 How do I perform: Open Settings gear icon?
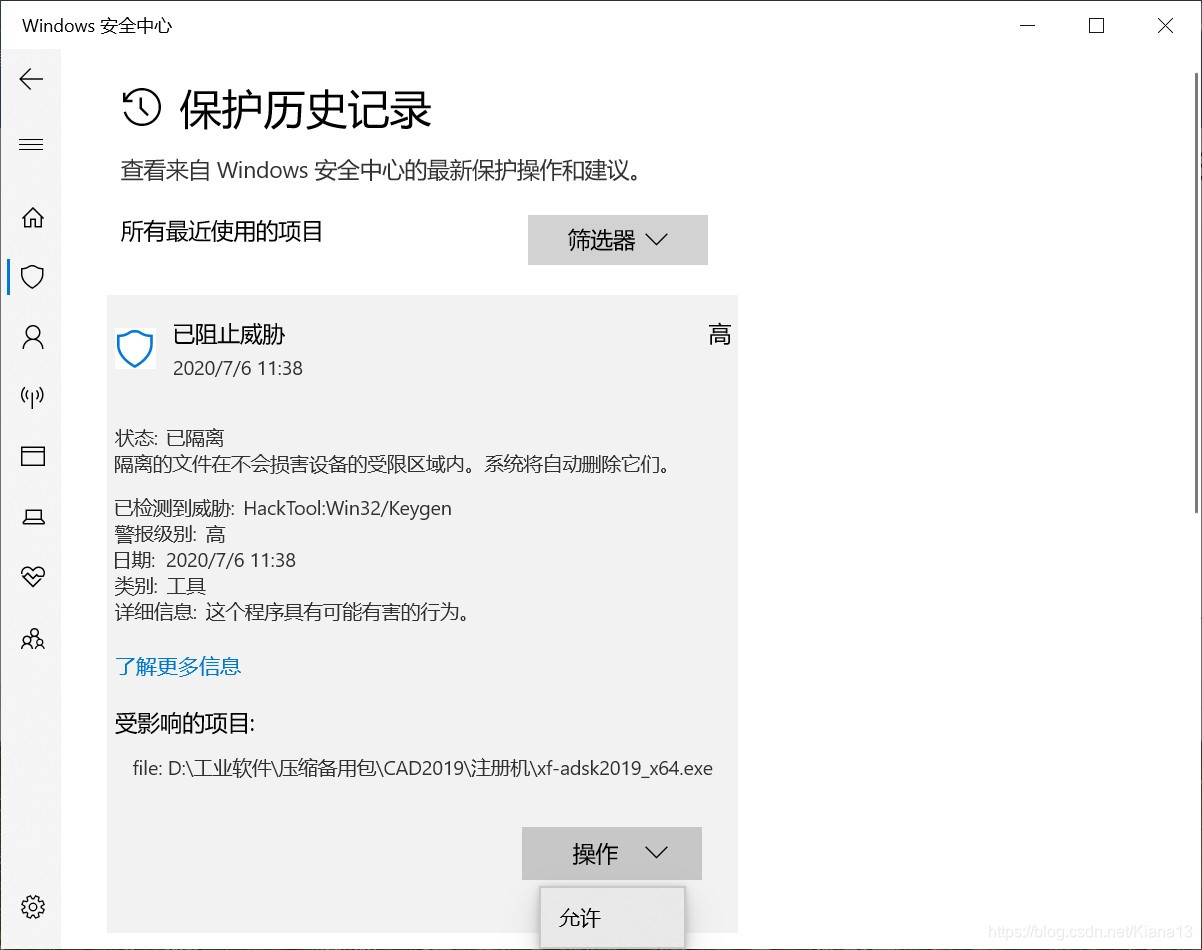click(x=33, y=907)
